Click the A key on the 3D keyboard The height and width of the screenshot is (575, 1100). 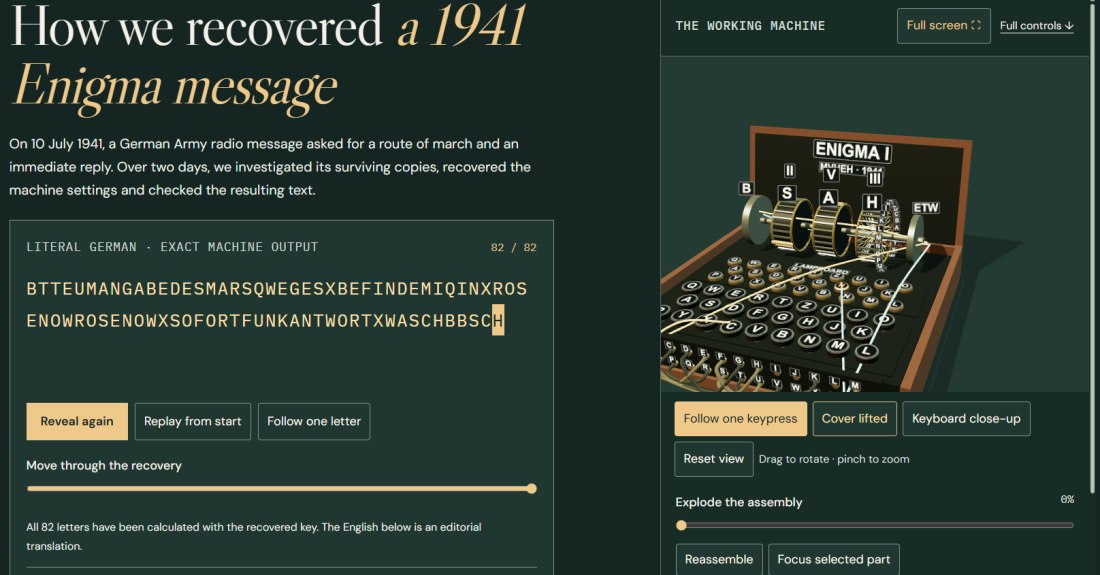(688, 300)
